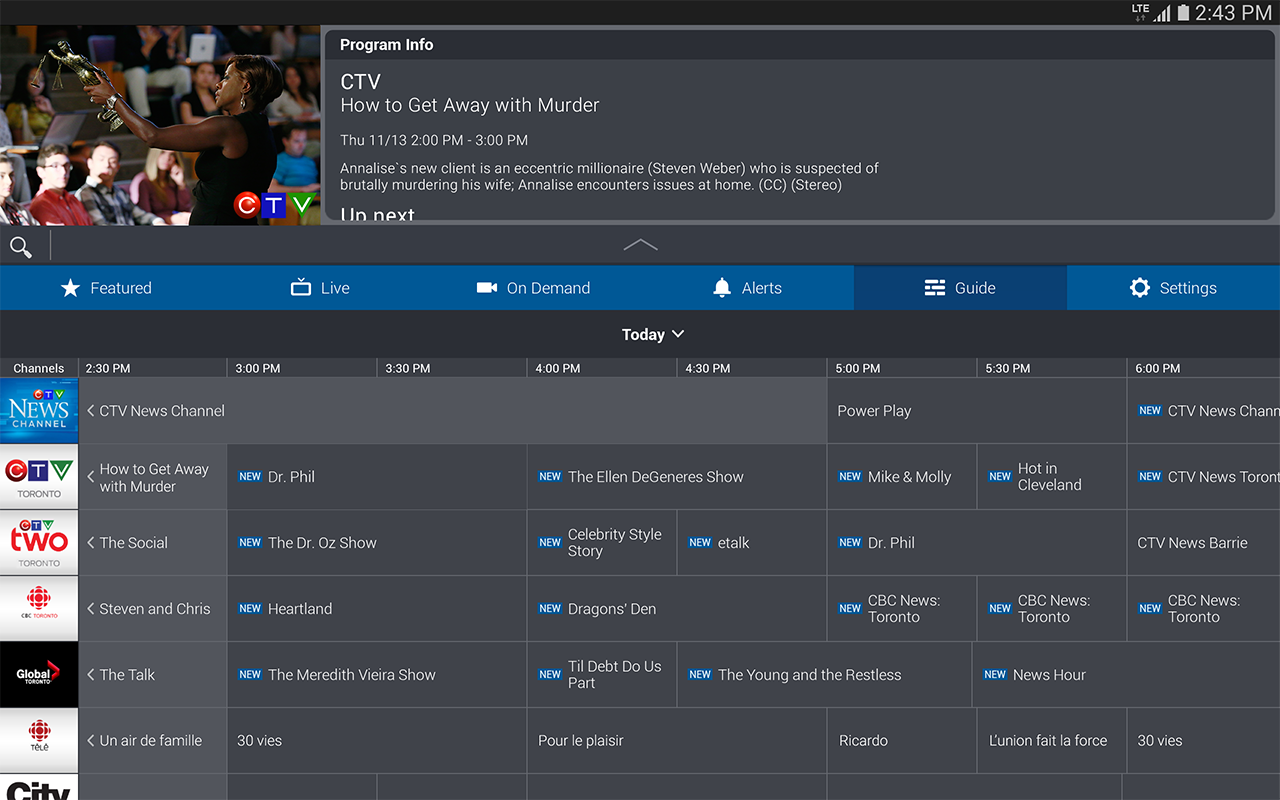This screenshot has width=1280, height=800.
Task: Open the Today date dropdown
Action: [653, 334]
